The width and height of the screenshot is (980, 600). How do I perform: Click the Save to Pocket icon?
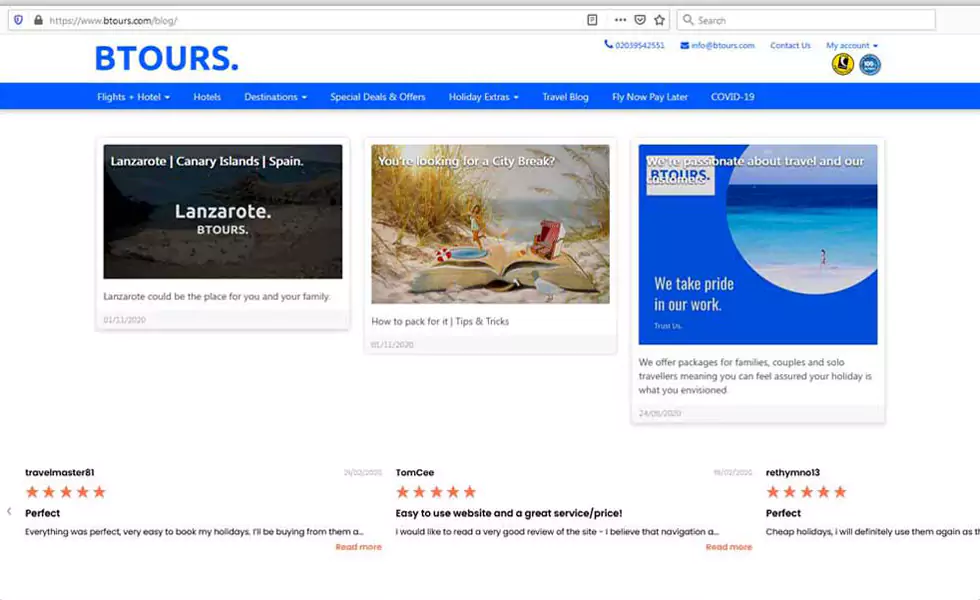640,20
